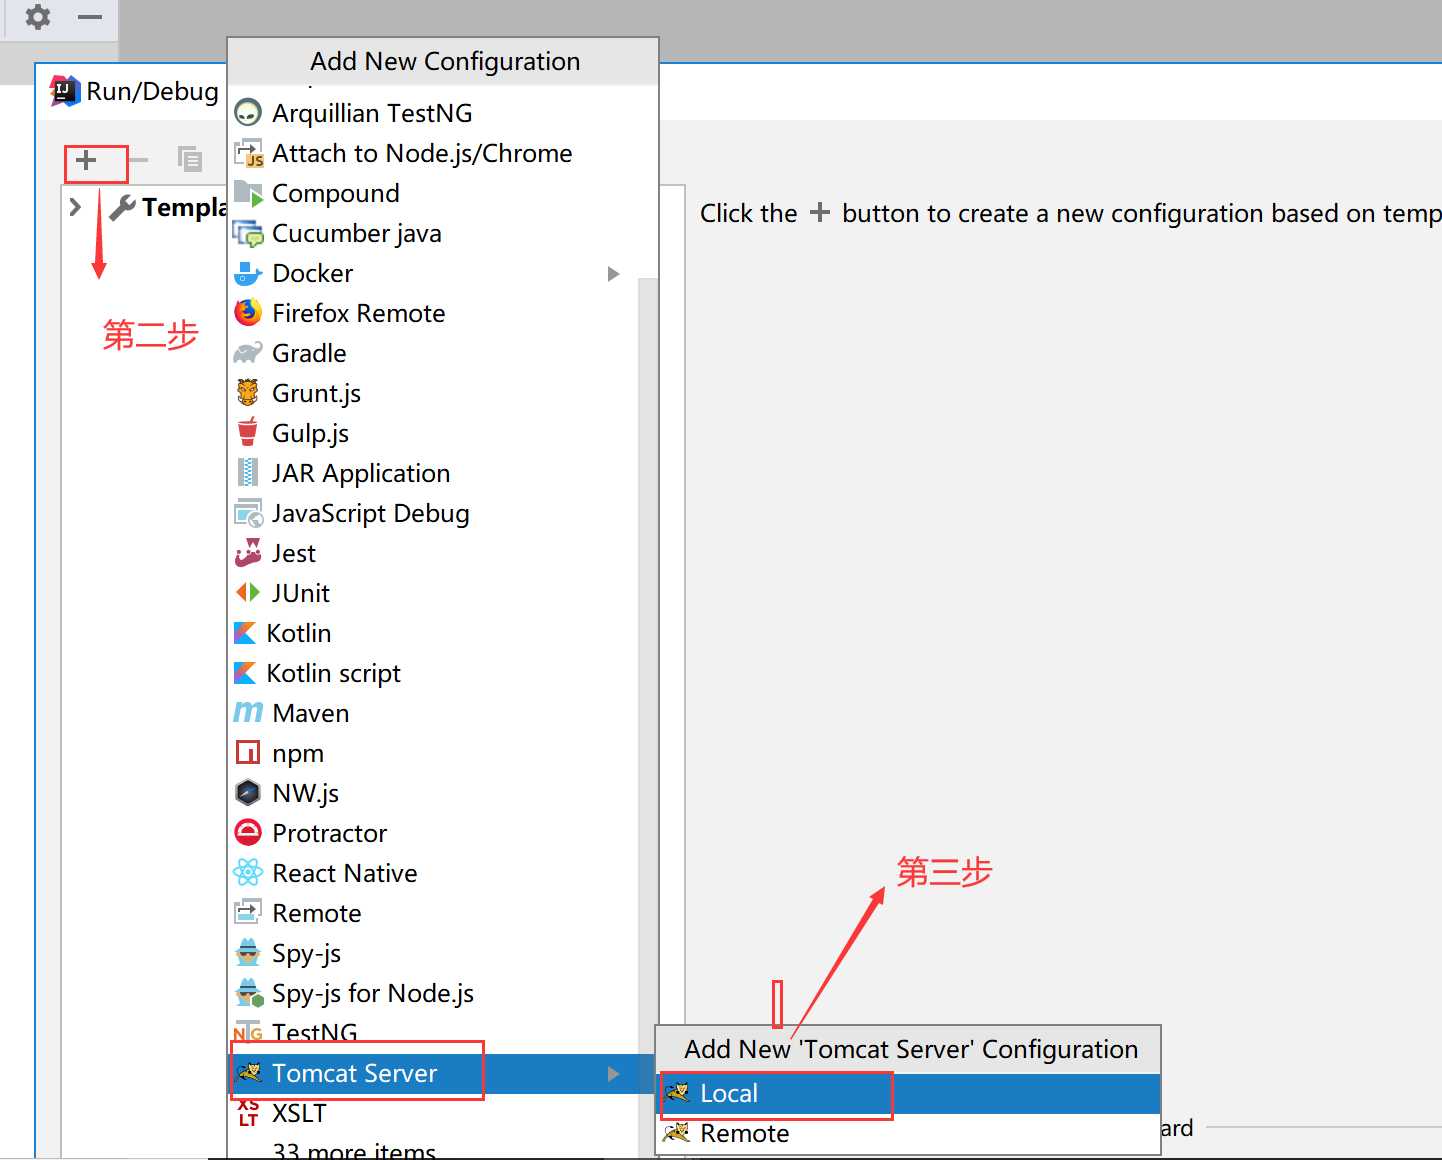Click the Compound configuration icon
The width and height of the screenshot is (1442, 1160).
click(x=248, y=193)
